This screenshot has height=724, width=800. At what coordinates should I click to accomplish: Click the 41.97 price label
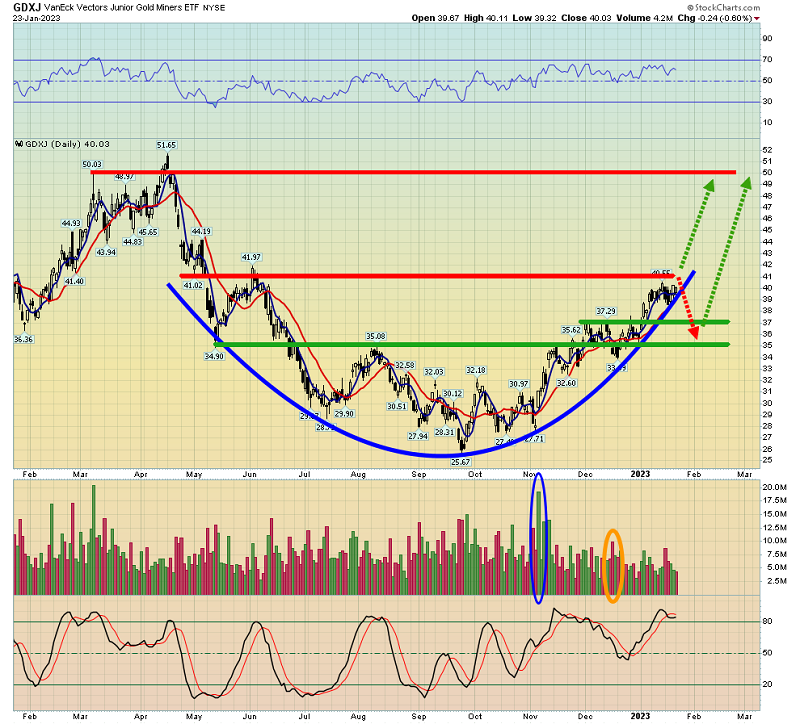[x=250, y=257]
